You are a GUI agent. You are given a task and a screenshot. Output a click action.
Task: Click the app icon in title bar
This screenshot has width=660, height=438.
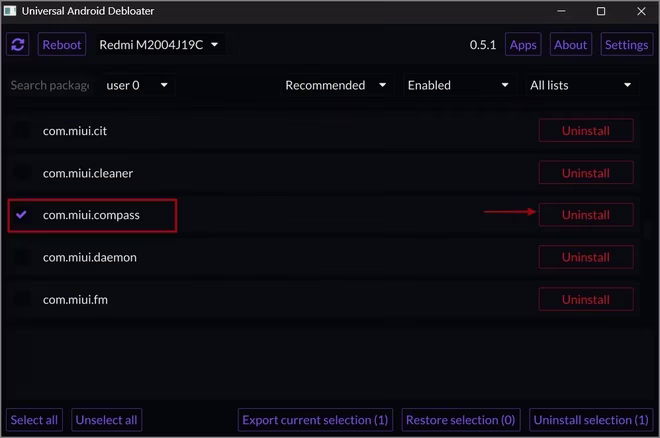tap(10, 11)
